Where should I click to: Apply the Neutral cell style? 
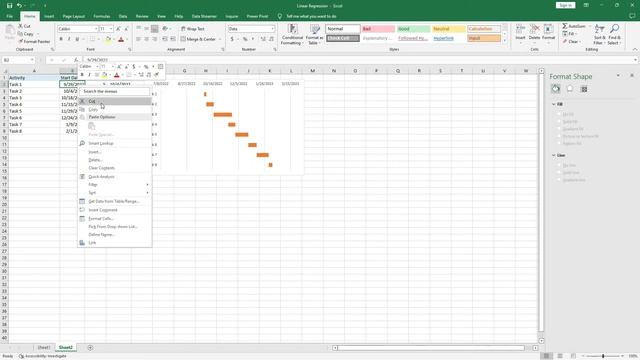pos(449,29)
